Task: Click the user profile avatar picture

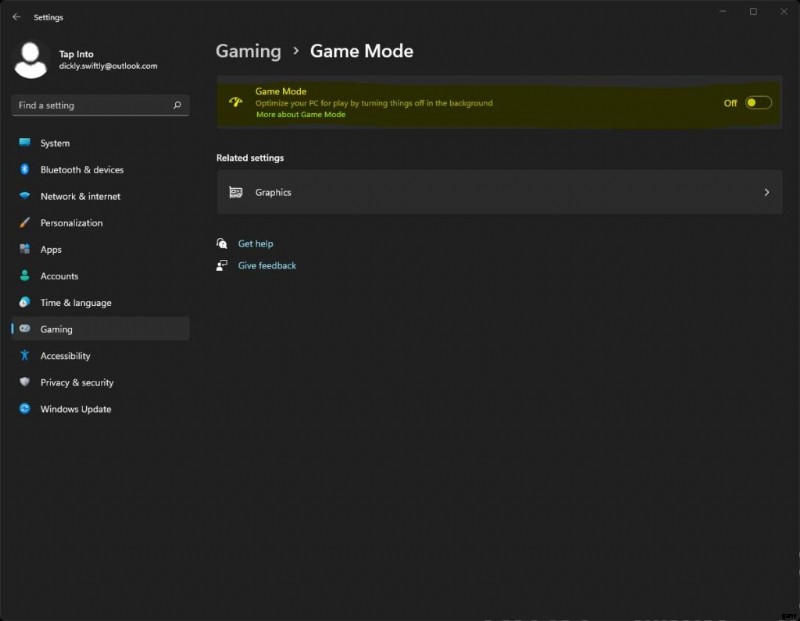Action: click(x=31, y=60)
